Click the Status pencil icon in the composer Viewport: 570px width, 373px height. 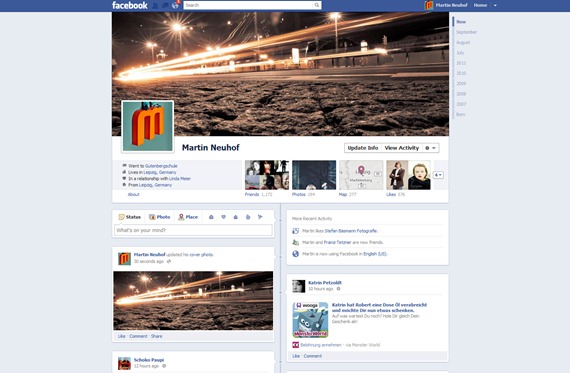(x=121, y=217)
